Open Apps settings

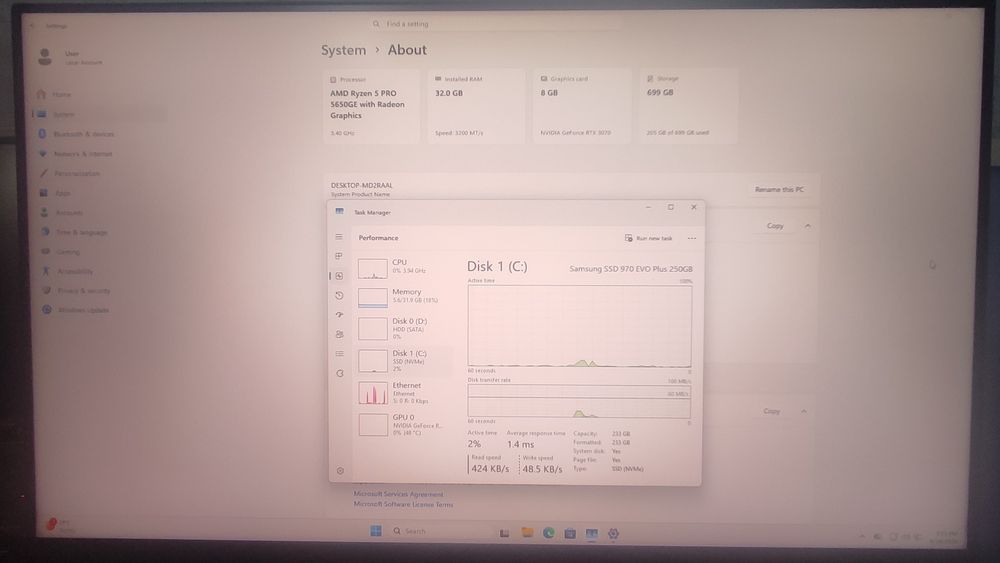click(x=99, y=193)
